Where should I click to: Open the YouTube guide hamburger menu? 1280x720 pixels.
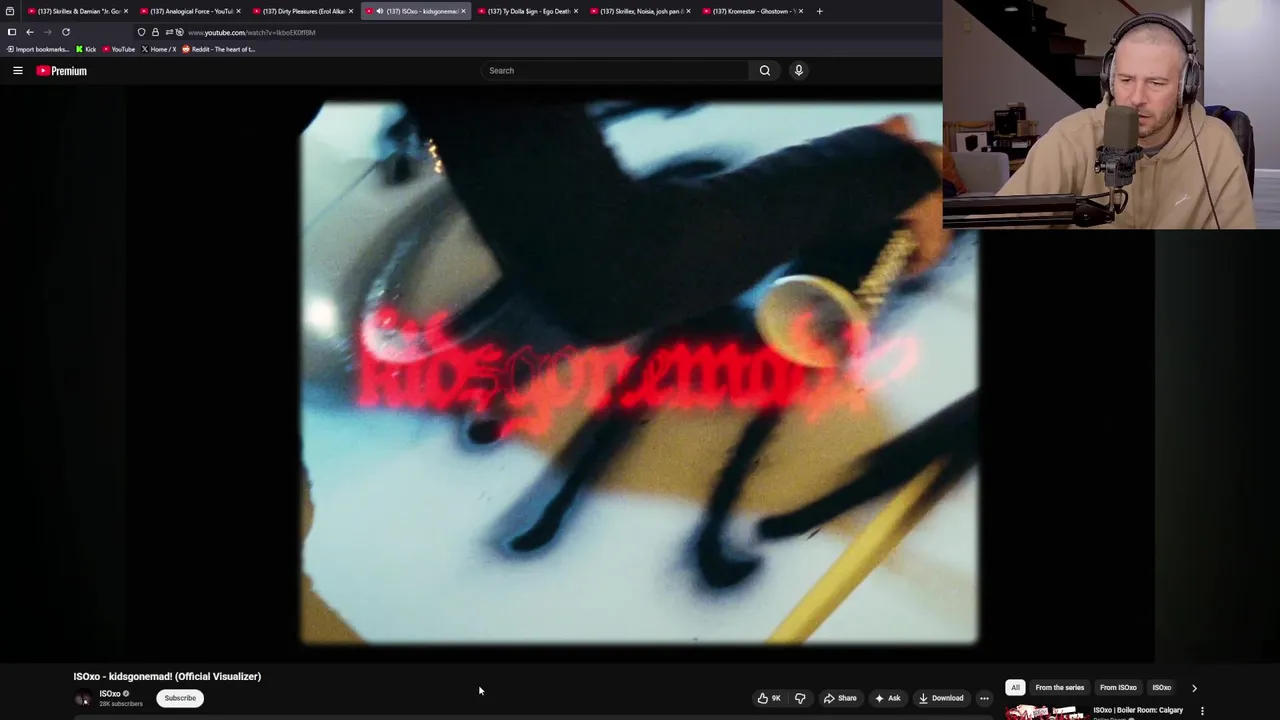point(18,71)
